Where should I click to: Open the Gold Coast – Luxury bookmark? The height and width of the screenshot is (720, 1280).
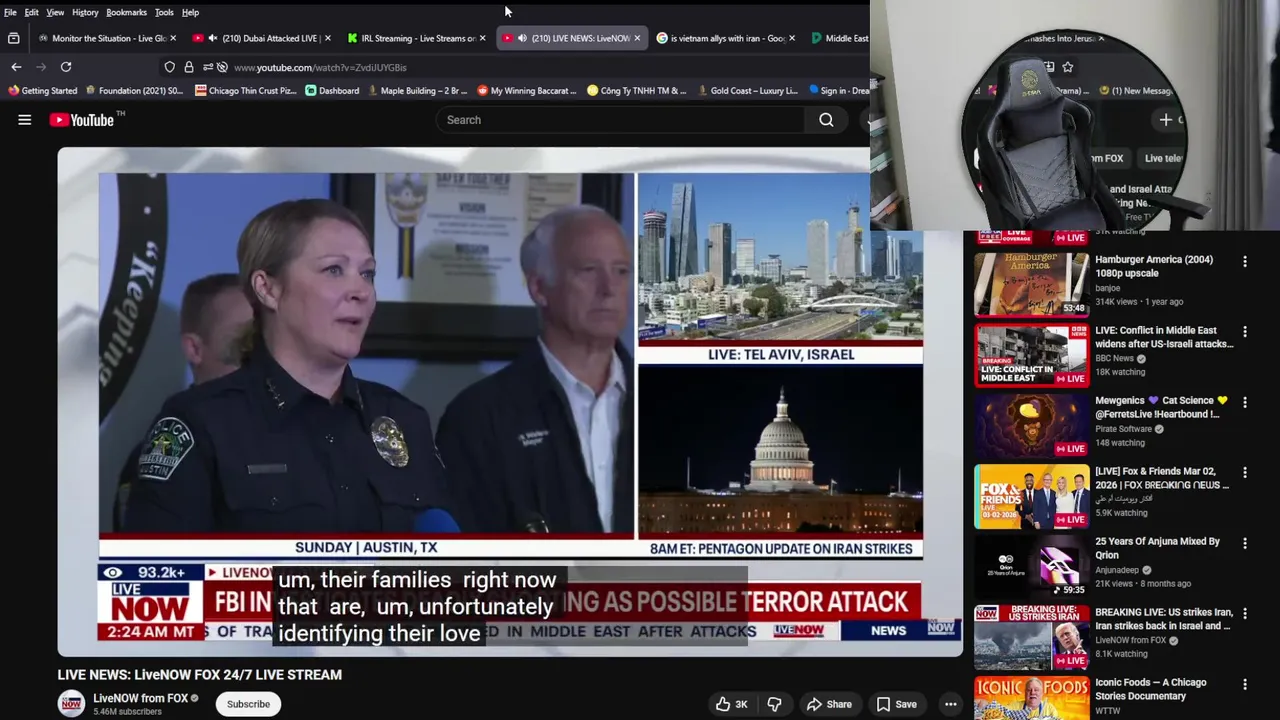[x=747, y=91]
